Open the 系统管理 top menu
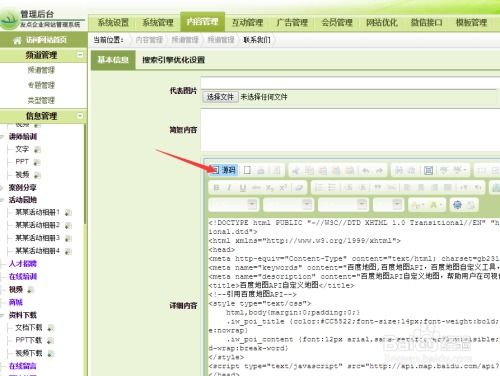This screenshot has width=500, height=376. 158,22
